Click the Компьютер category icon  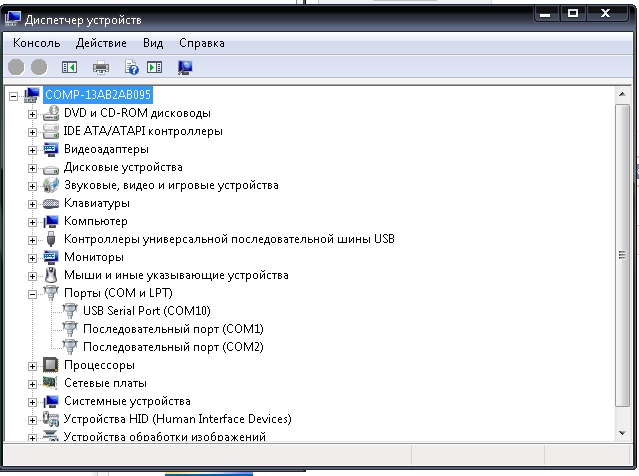[x=51, y=221]
